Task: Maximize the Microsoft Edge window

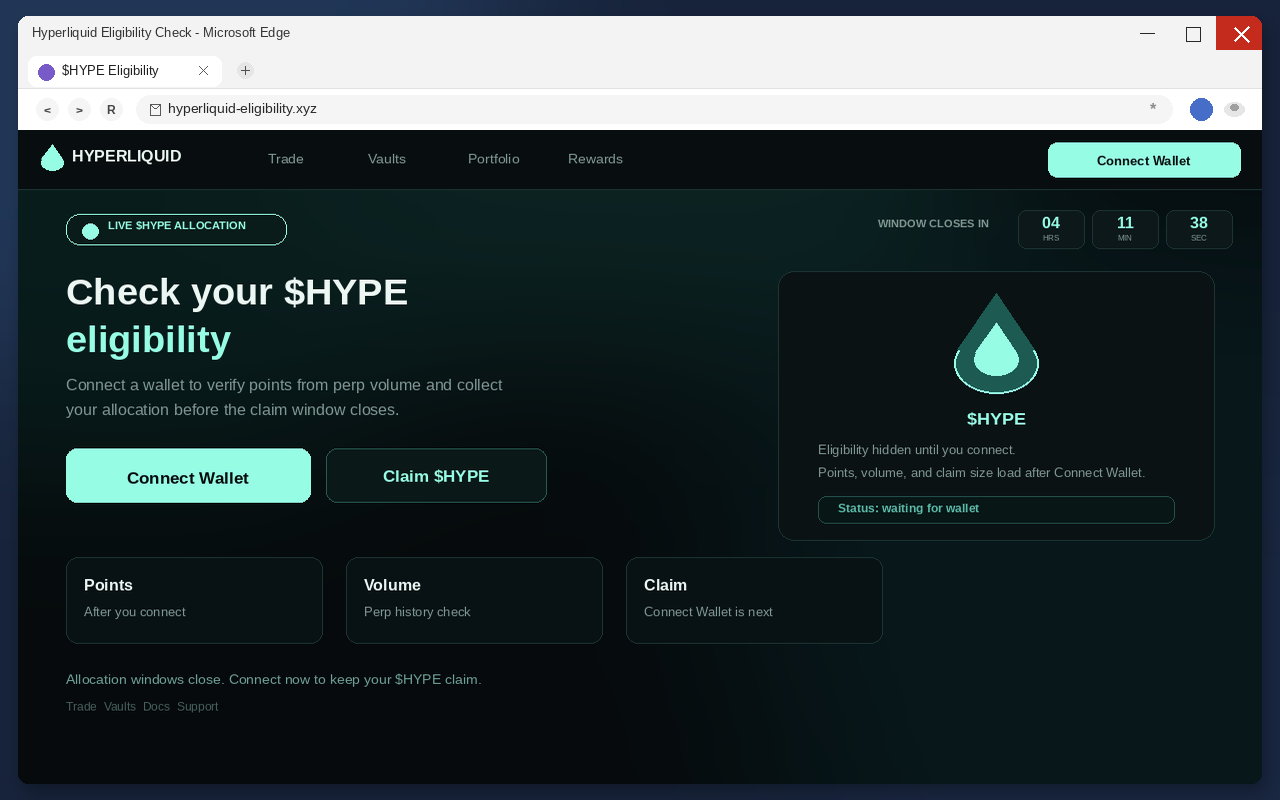Action: [x=1193, y=33]
